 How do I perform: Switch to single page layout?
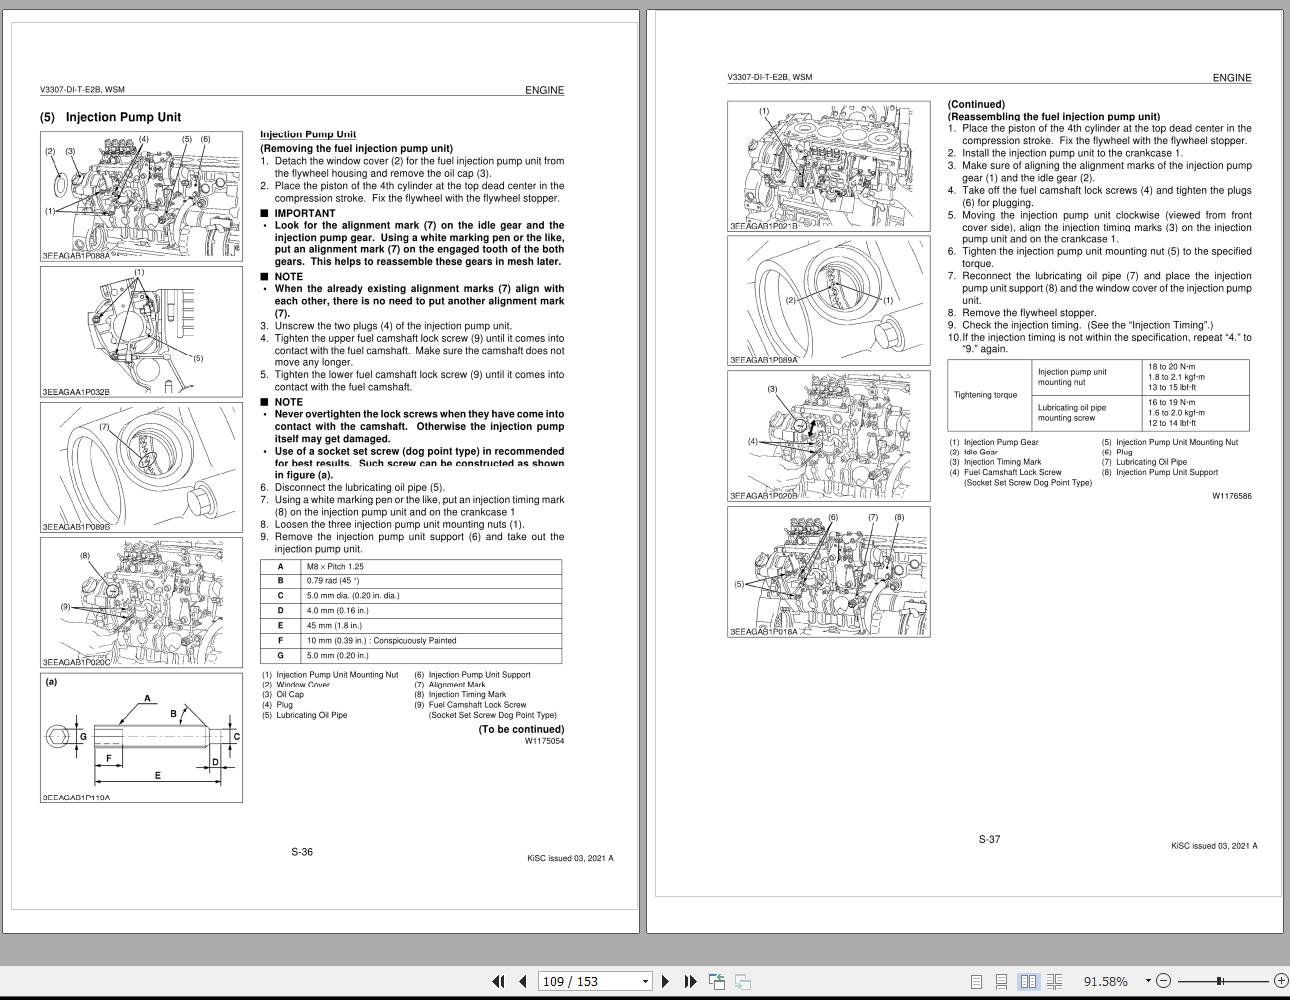pos(976,981)
